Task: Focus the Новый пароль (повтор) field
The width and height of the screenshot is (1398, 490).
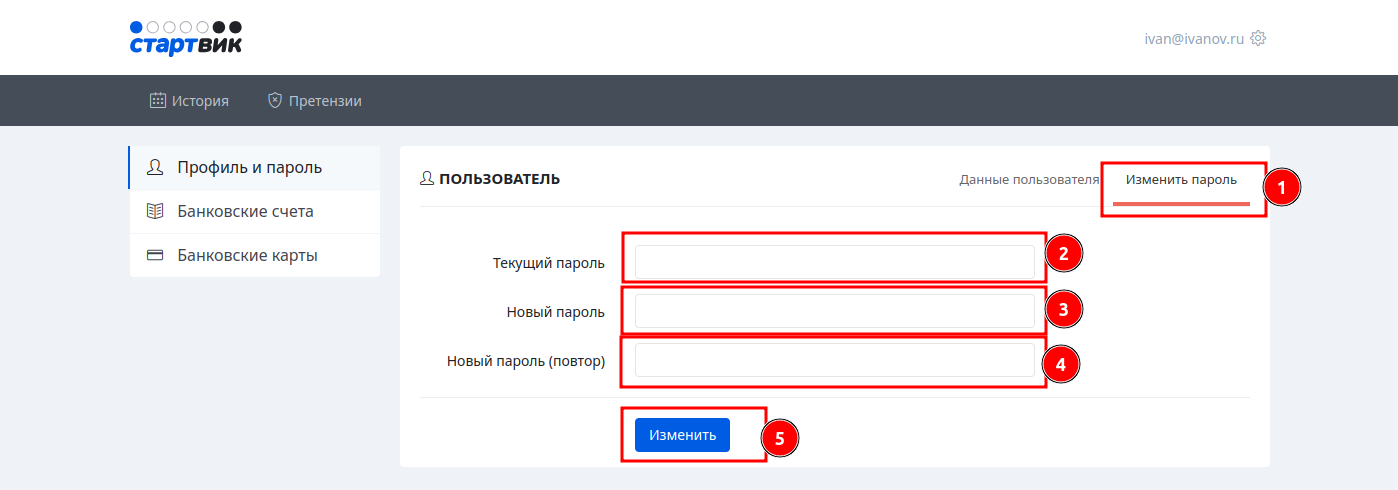Action: [x=834, y=360]
